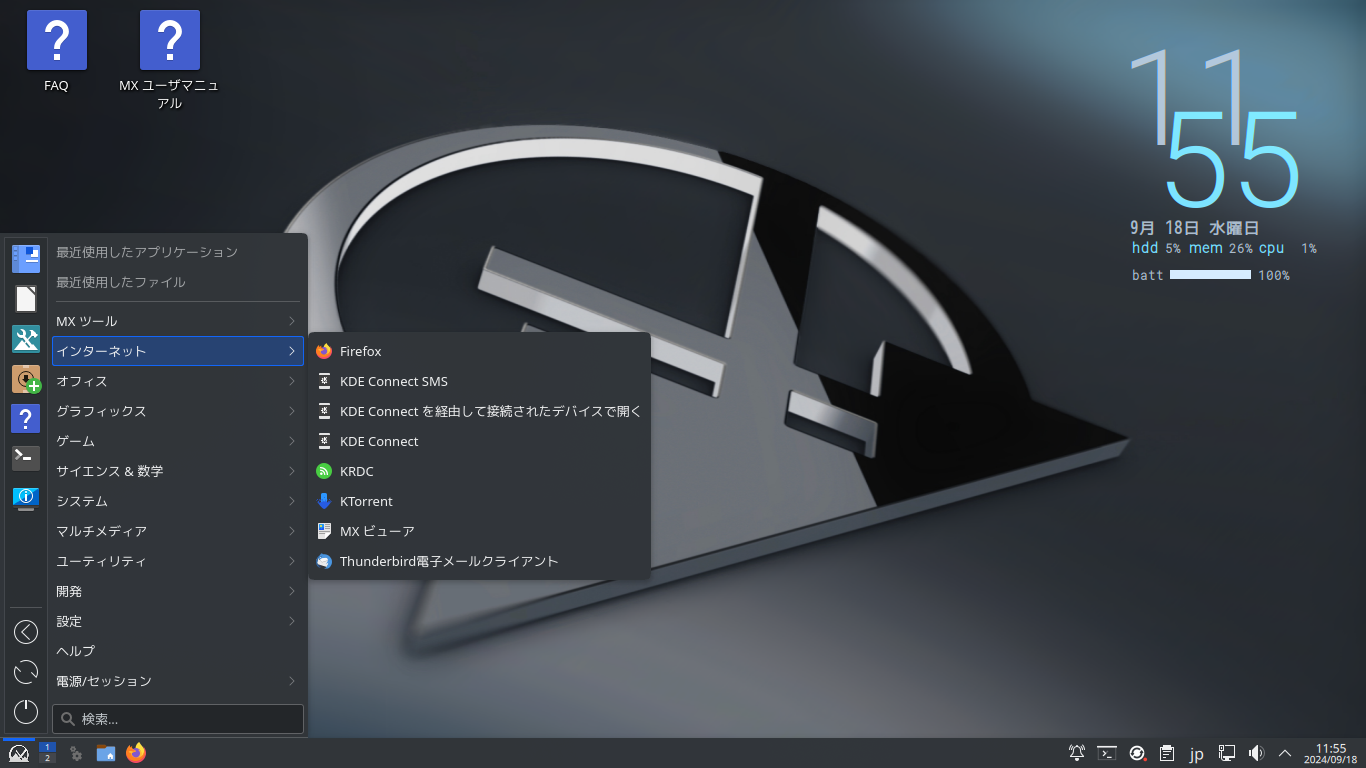Open MX ビューア from the submenu

tap(480, 531)
